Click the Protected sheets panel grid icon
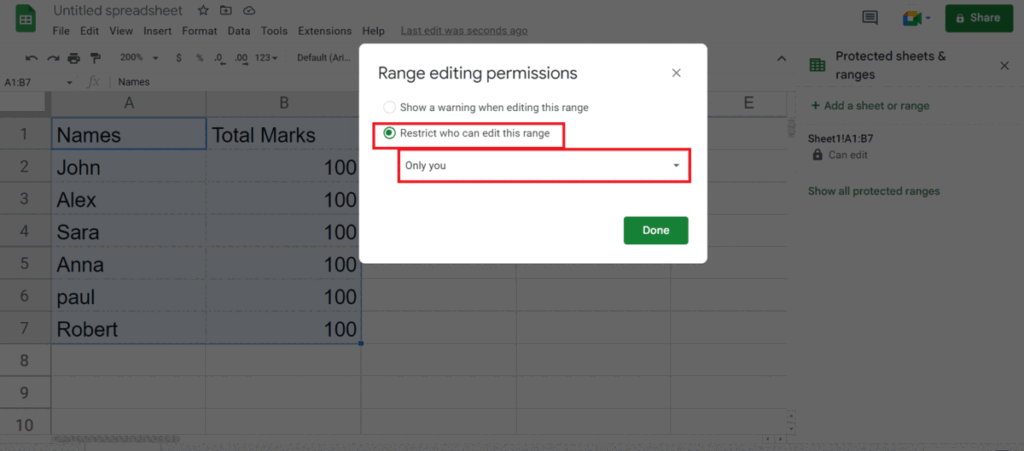The height and width of the screenshot is (451, 1024). 817,65
